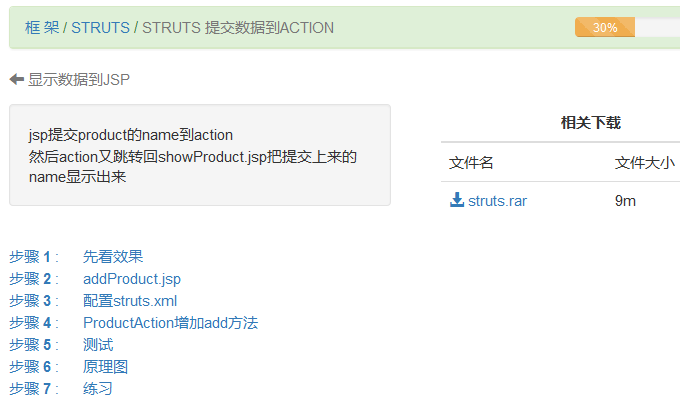Click the 文件名 column header
The height and width of the screenshot is (402, 680).
click(x=471, y=163)
